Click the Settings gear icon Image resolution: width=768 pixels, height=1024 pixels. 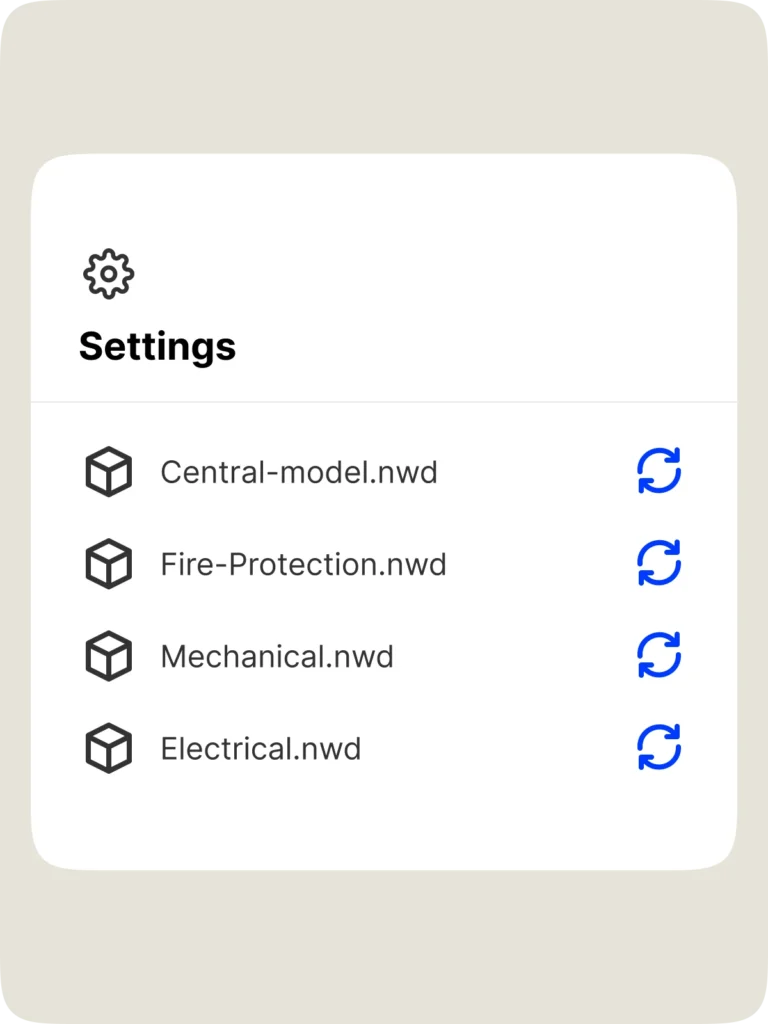coord(108,274)
